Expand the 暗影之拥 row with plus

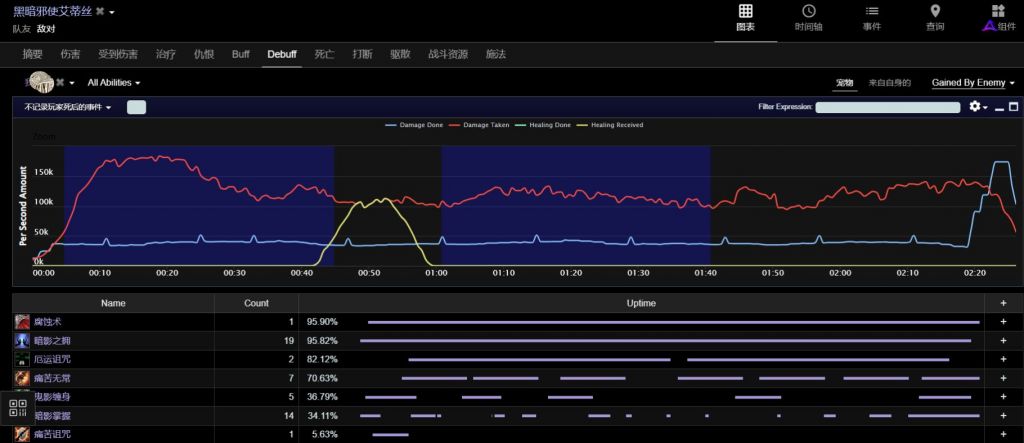tap(1002, 341)
